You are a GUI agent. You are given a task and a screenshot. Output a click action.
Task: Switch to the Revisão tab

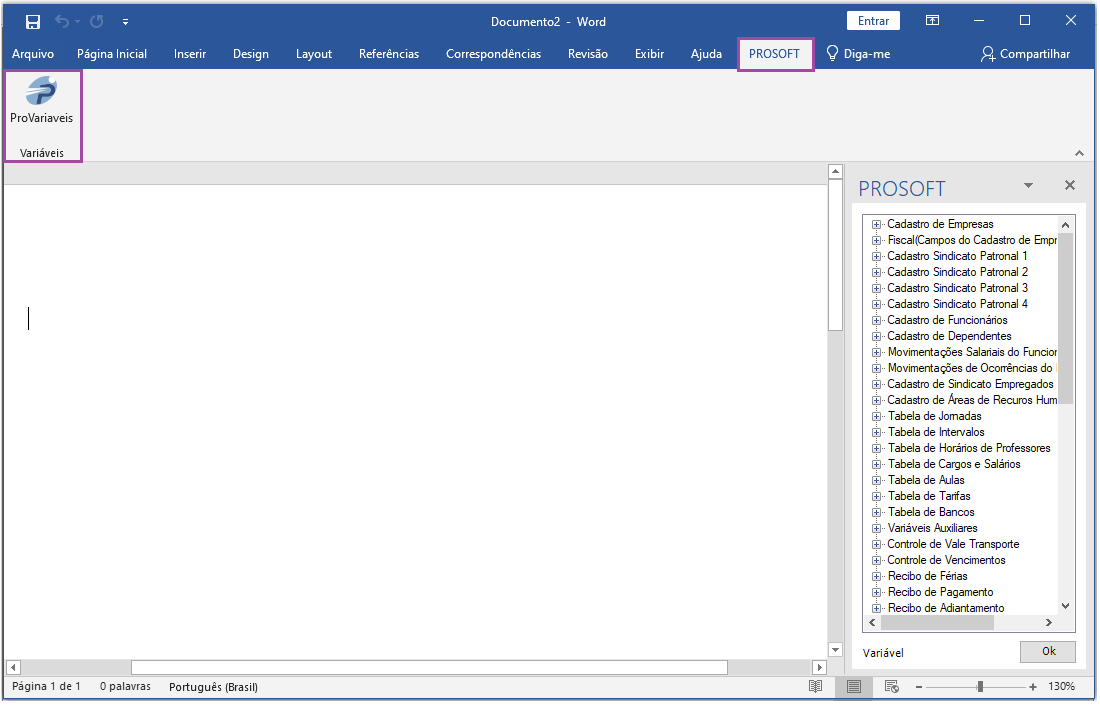(x=588, y=54)
